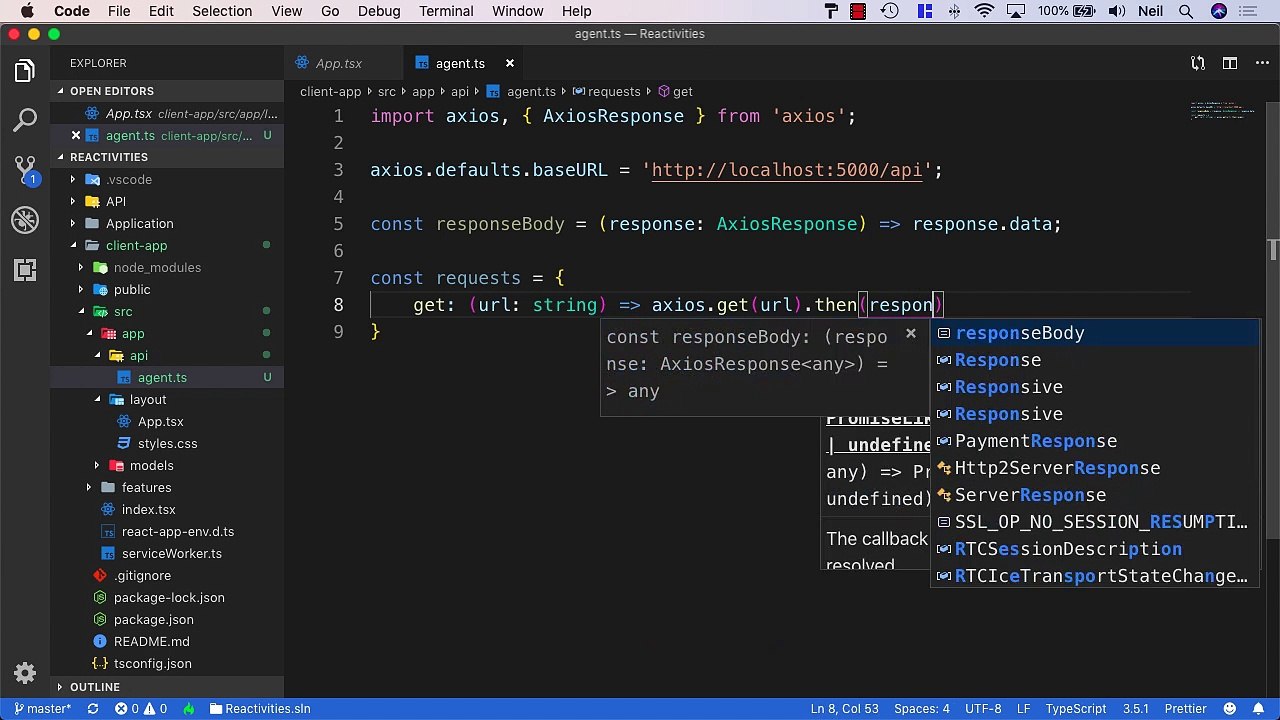
Task: Change file encoding UTF-8
Action: point(984,709)
